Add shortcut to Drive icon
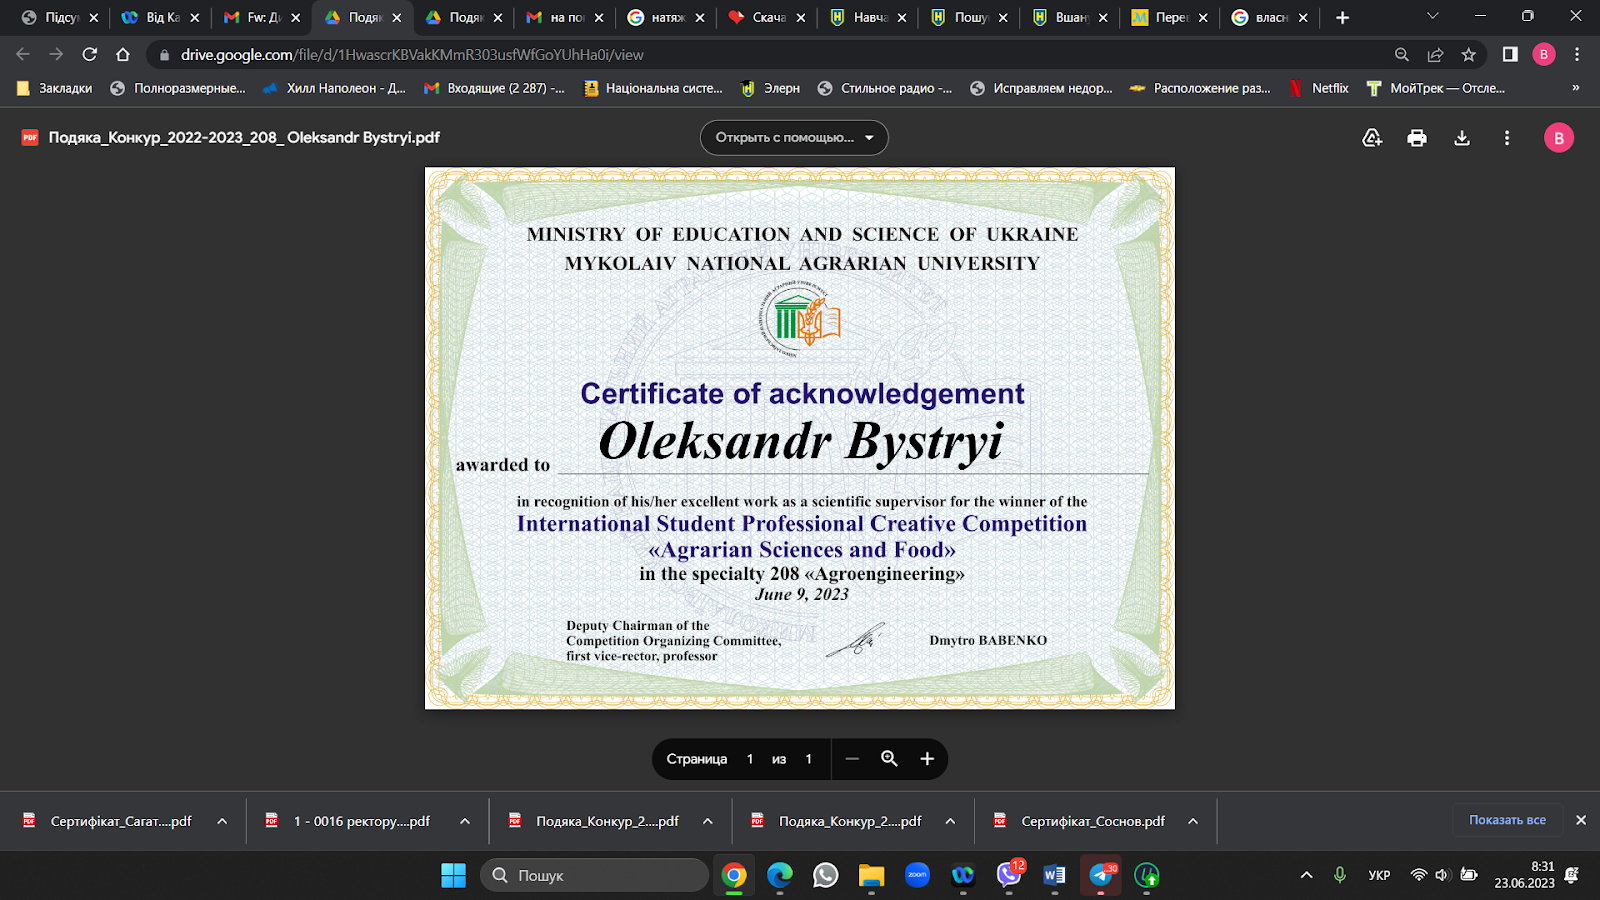Image resolution: width=1600 pixels, height=900 pixels. [x=1372, y=138]
